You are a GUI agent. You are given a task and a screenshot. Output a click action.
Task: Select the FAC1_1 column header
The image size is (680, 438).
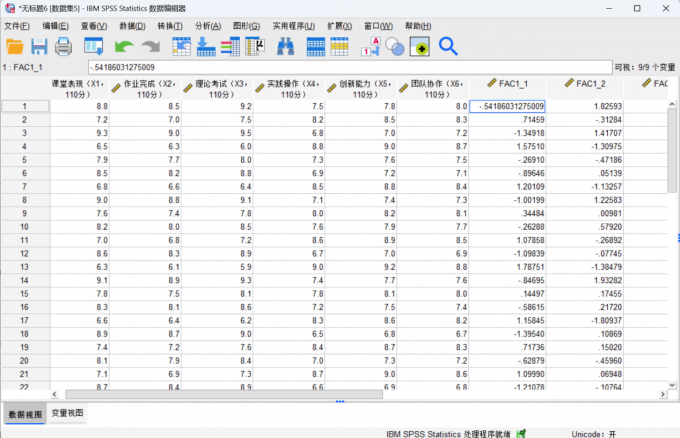click(x=508, y=87)
